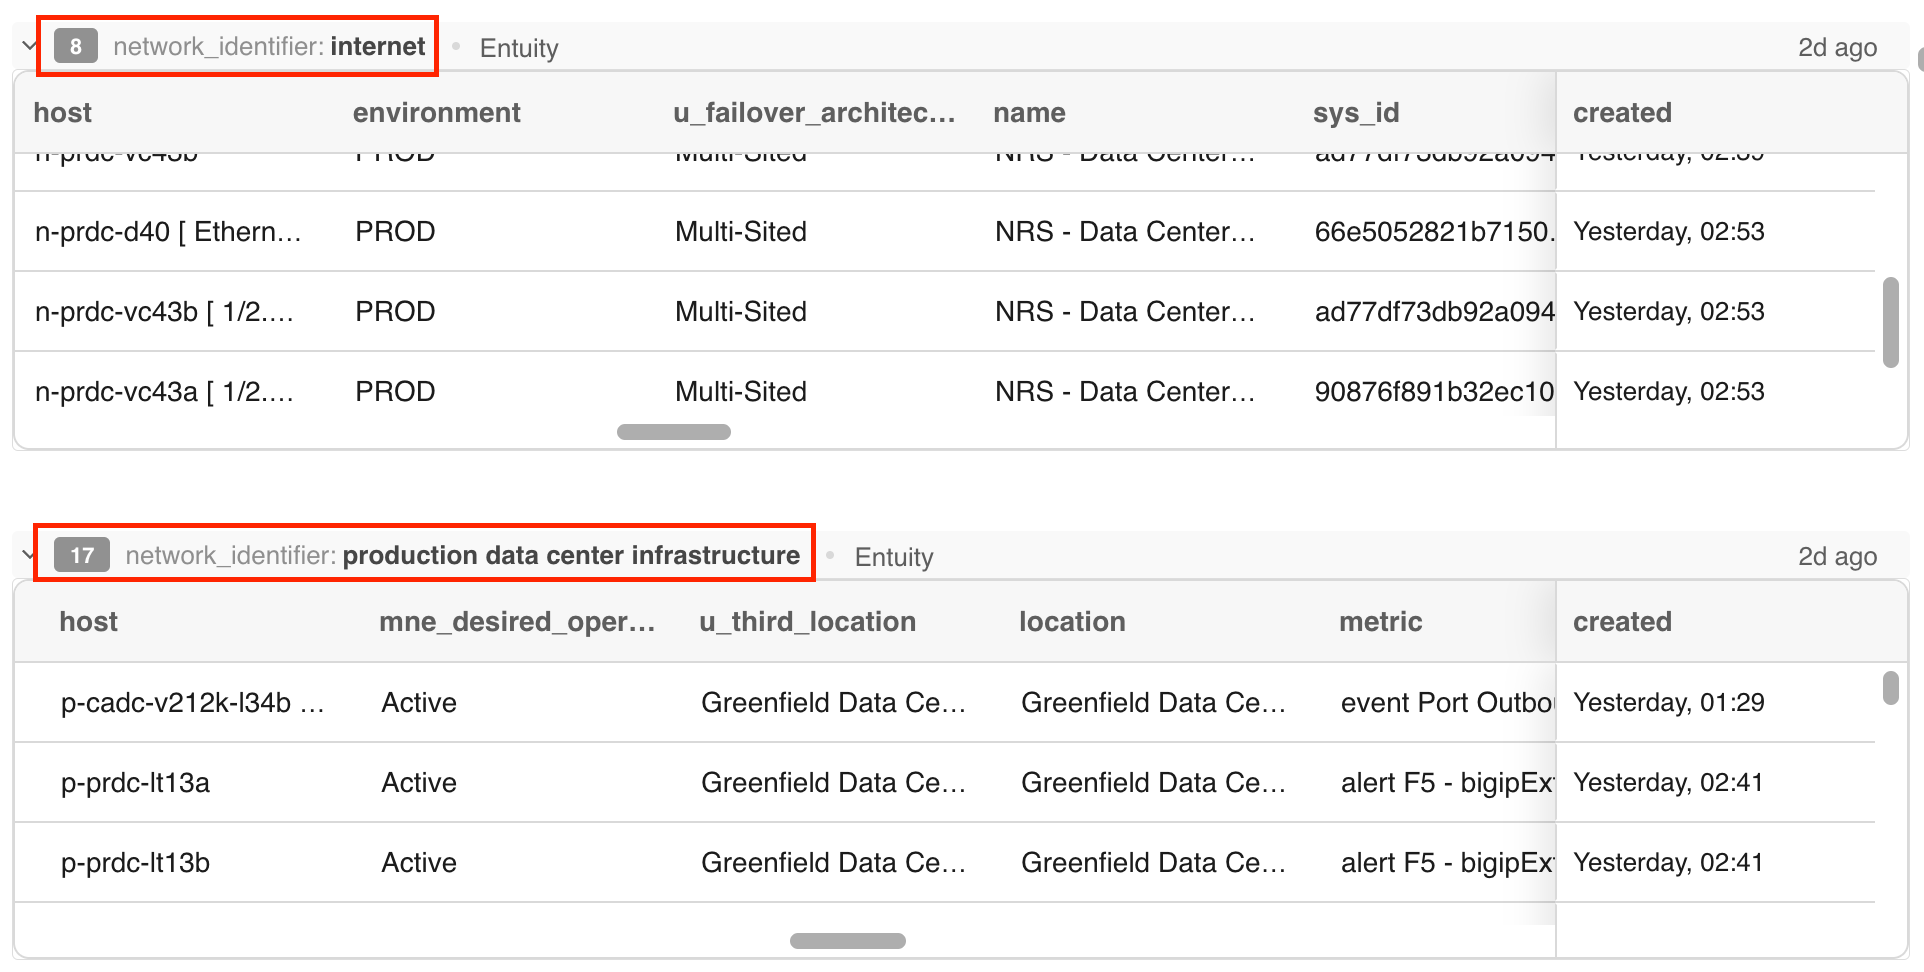This screenshot has width=1924, height=972.
Task: Sort production table by metric column
Action: click(x=1380, y=622)
